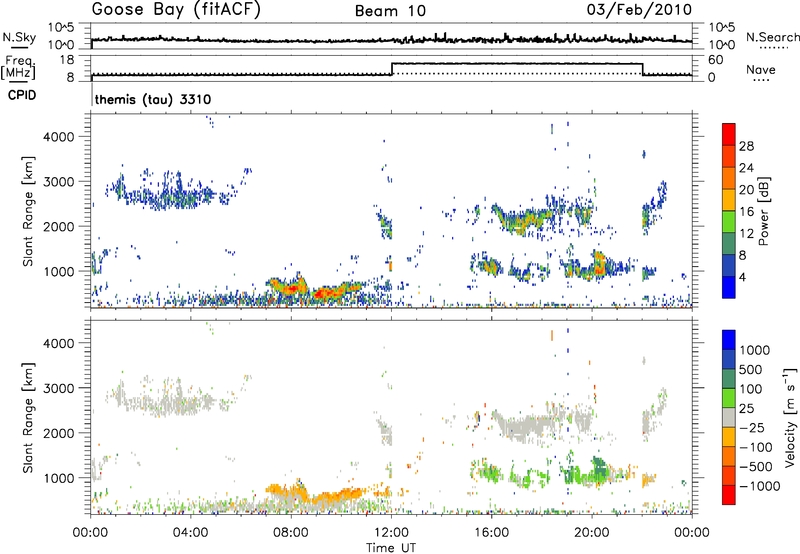Click the 08:00 time tick label
The image size is (800, 554).
291,533
